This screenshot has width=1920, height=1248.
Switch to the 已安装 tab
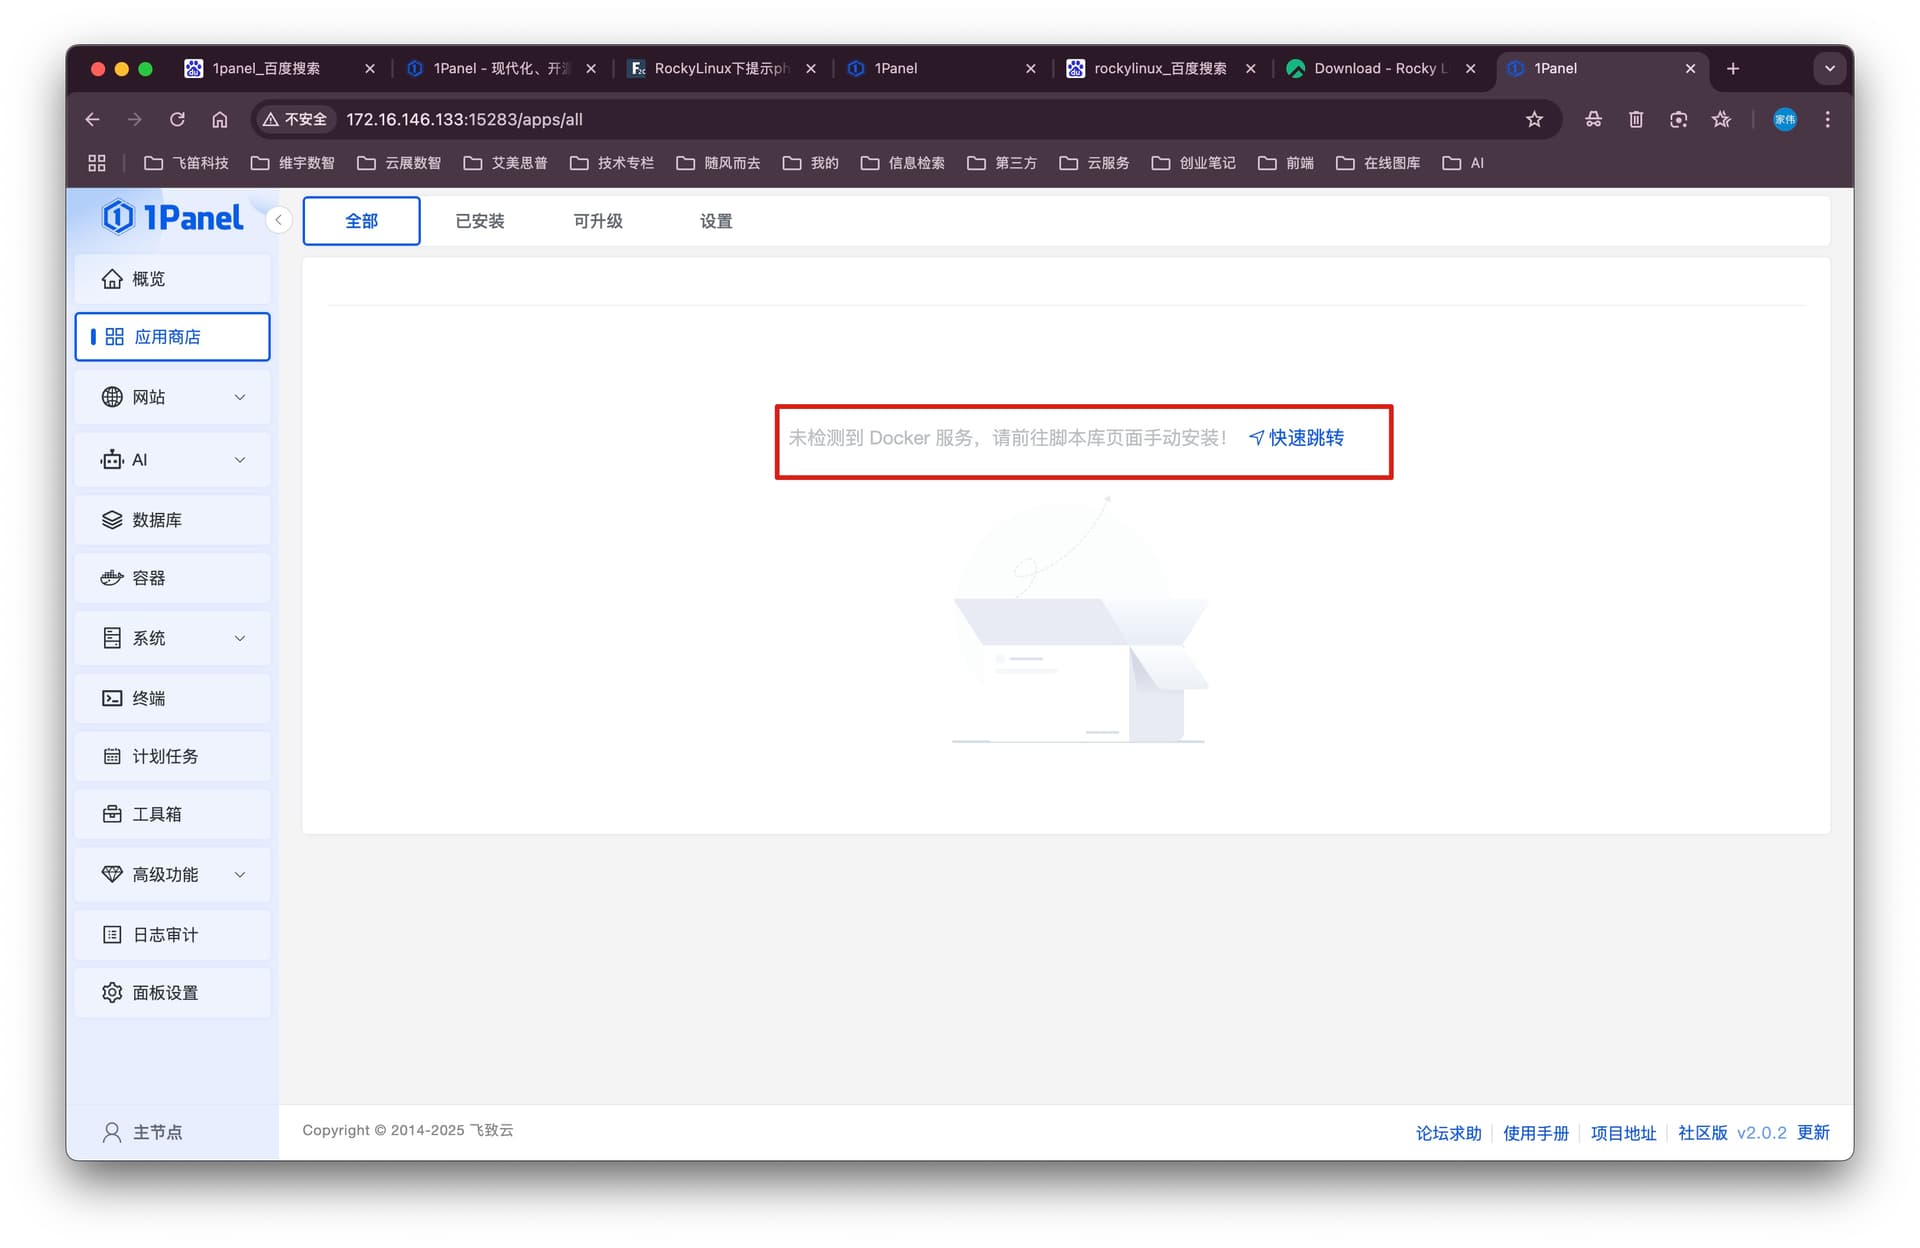(480, 221)
